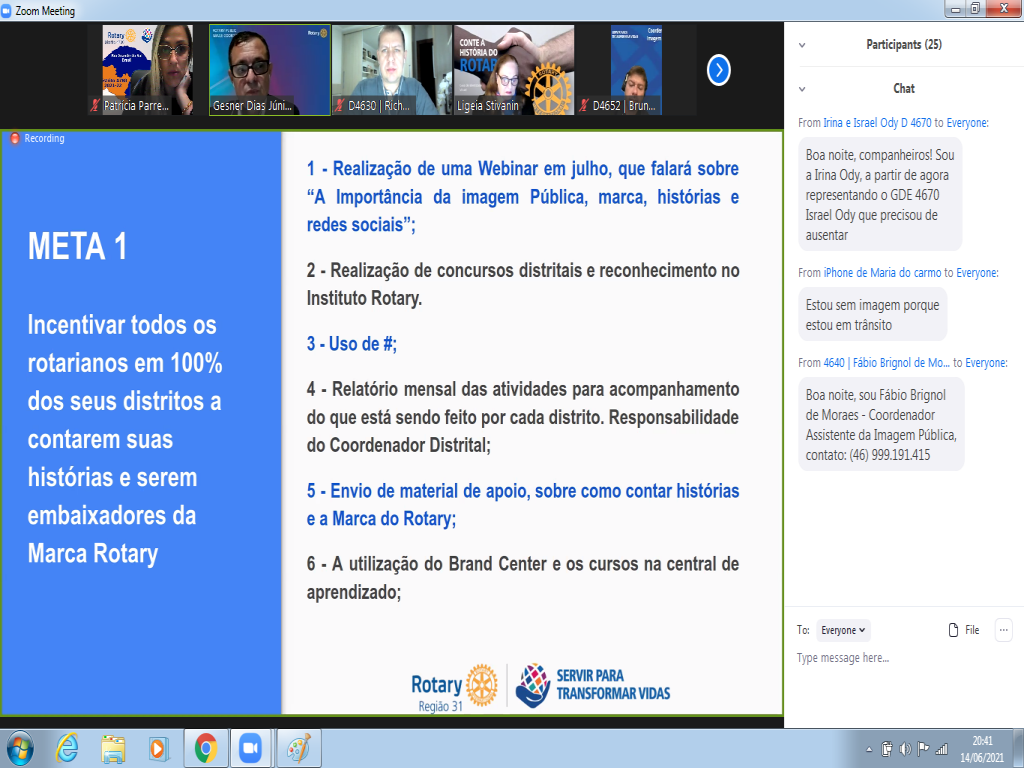Click the File attachment button in chat
1024x768 pixels.
point(963,630)
